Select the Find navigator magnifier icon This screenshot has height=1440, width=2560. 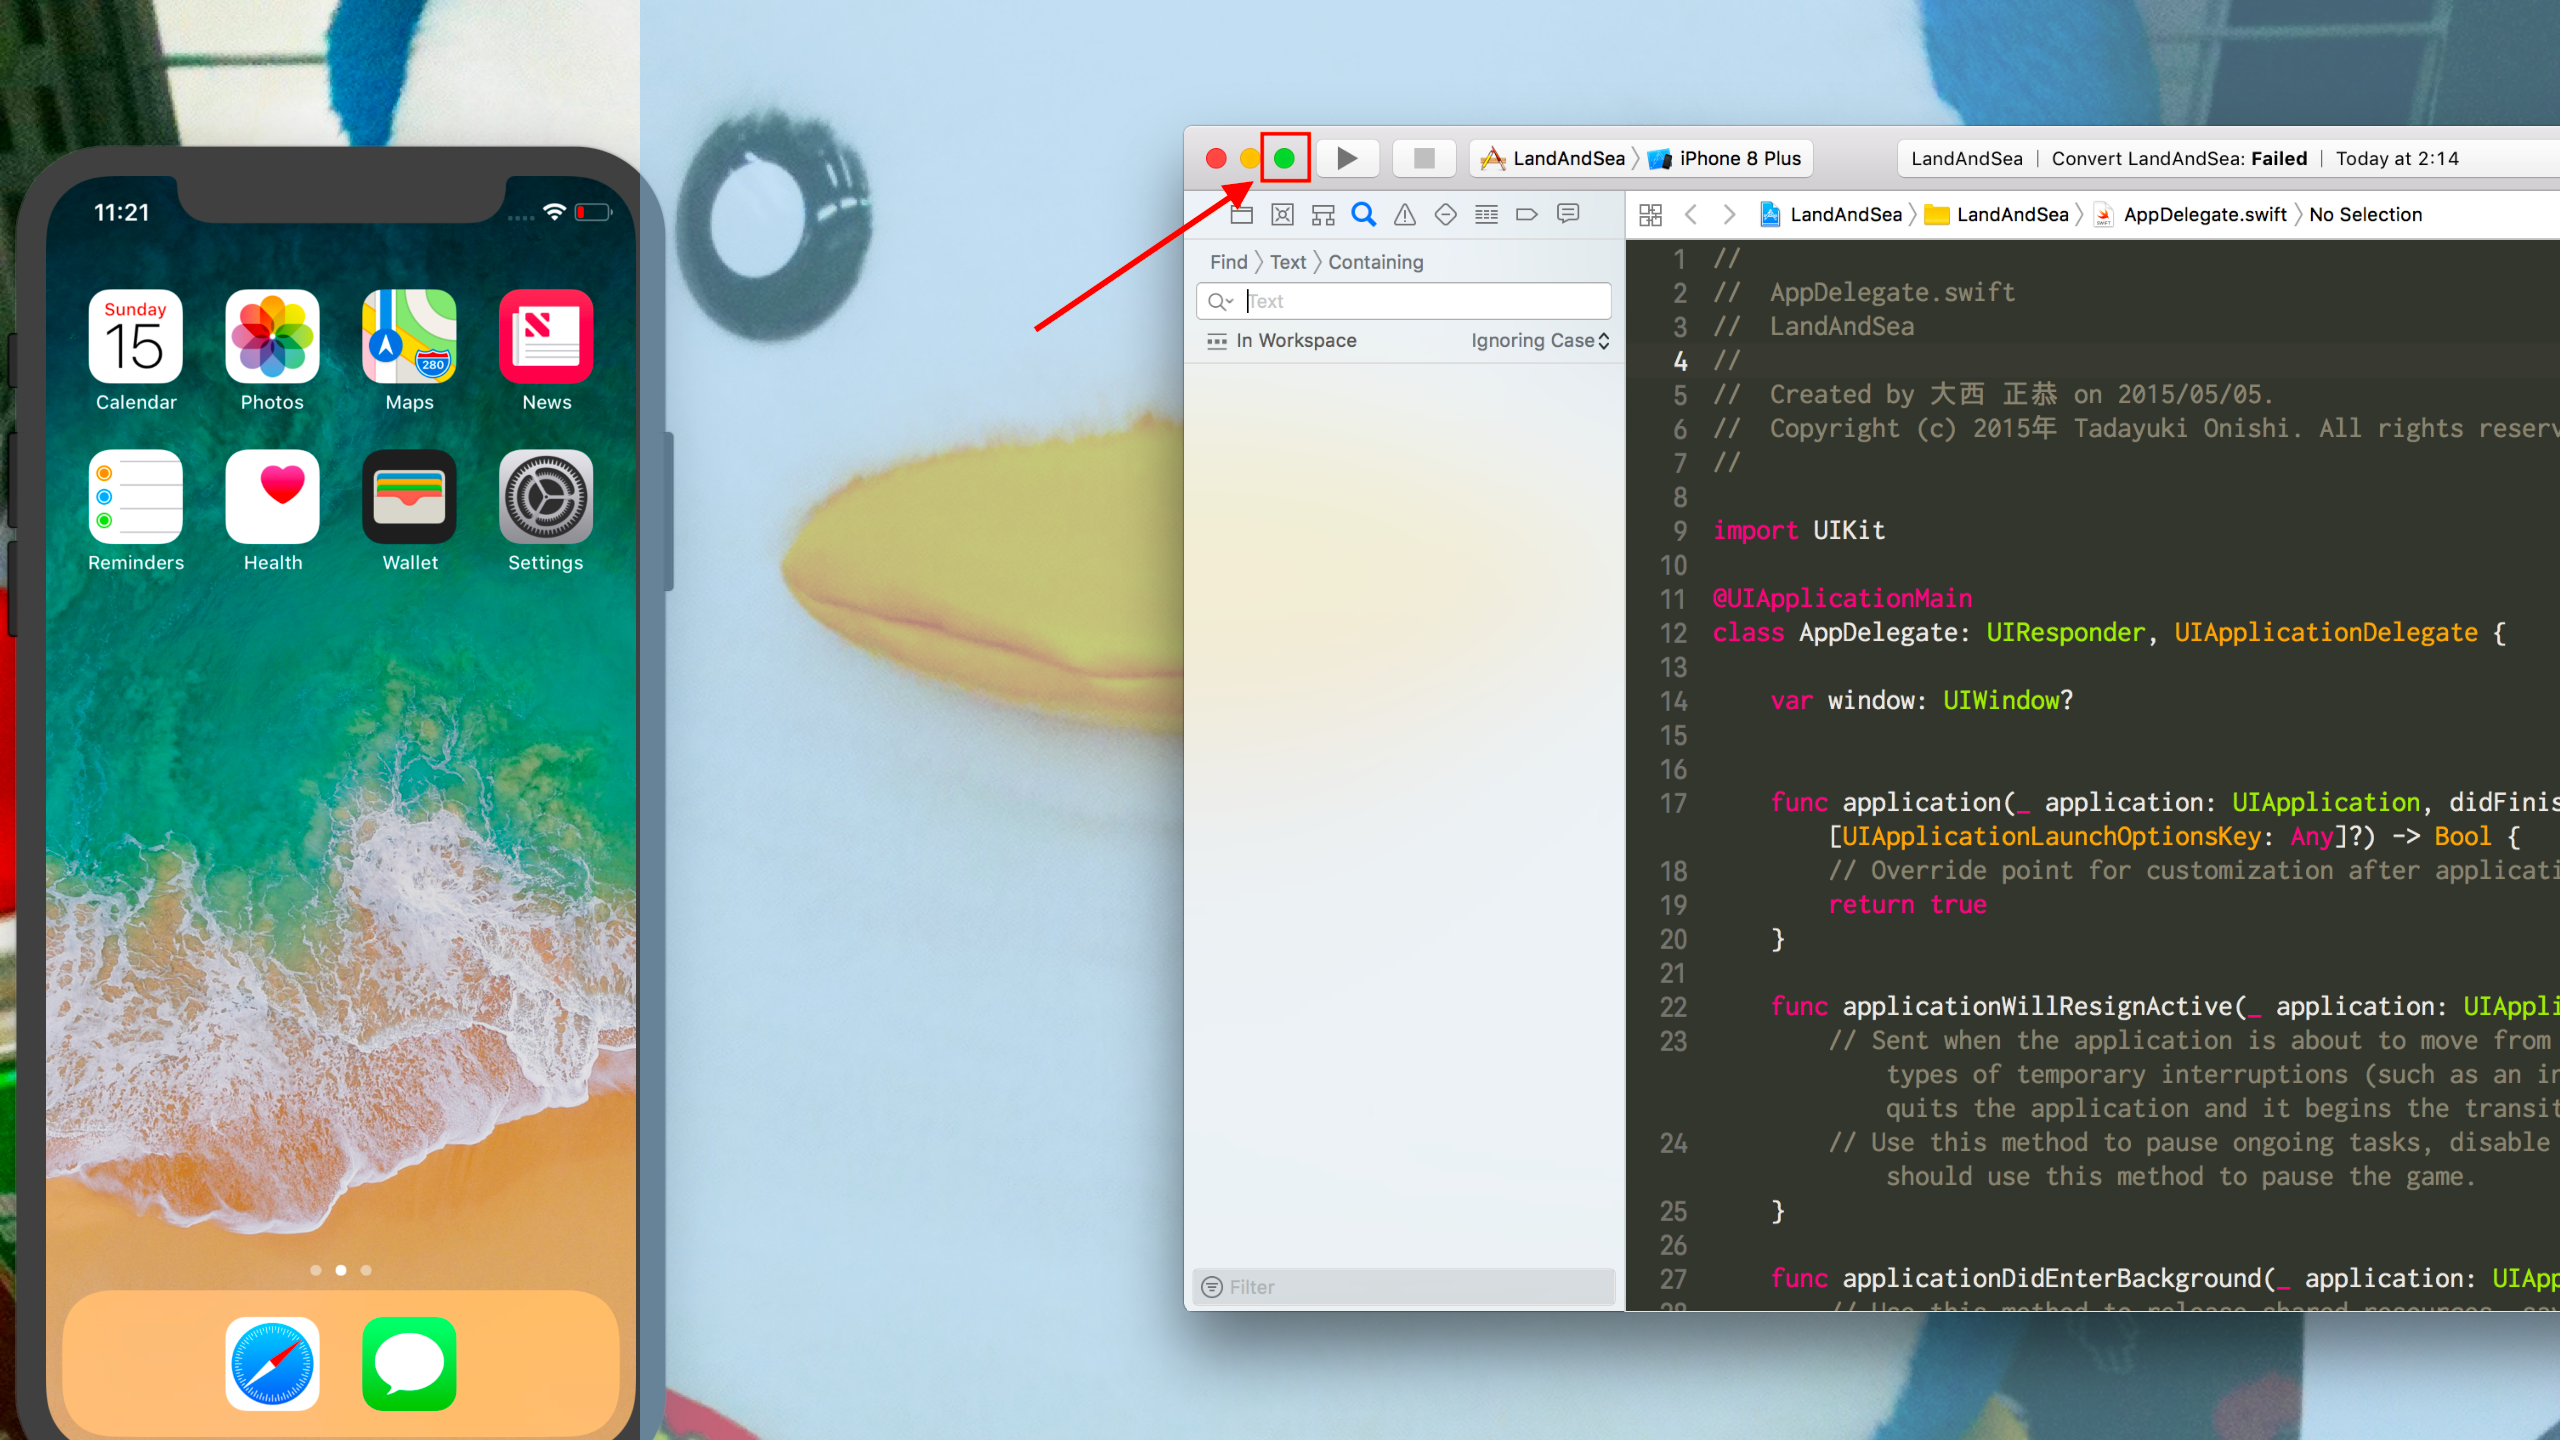[1364, 214]
